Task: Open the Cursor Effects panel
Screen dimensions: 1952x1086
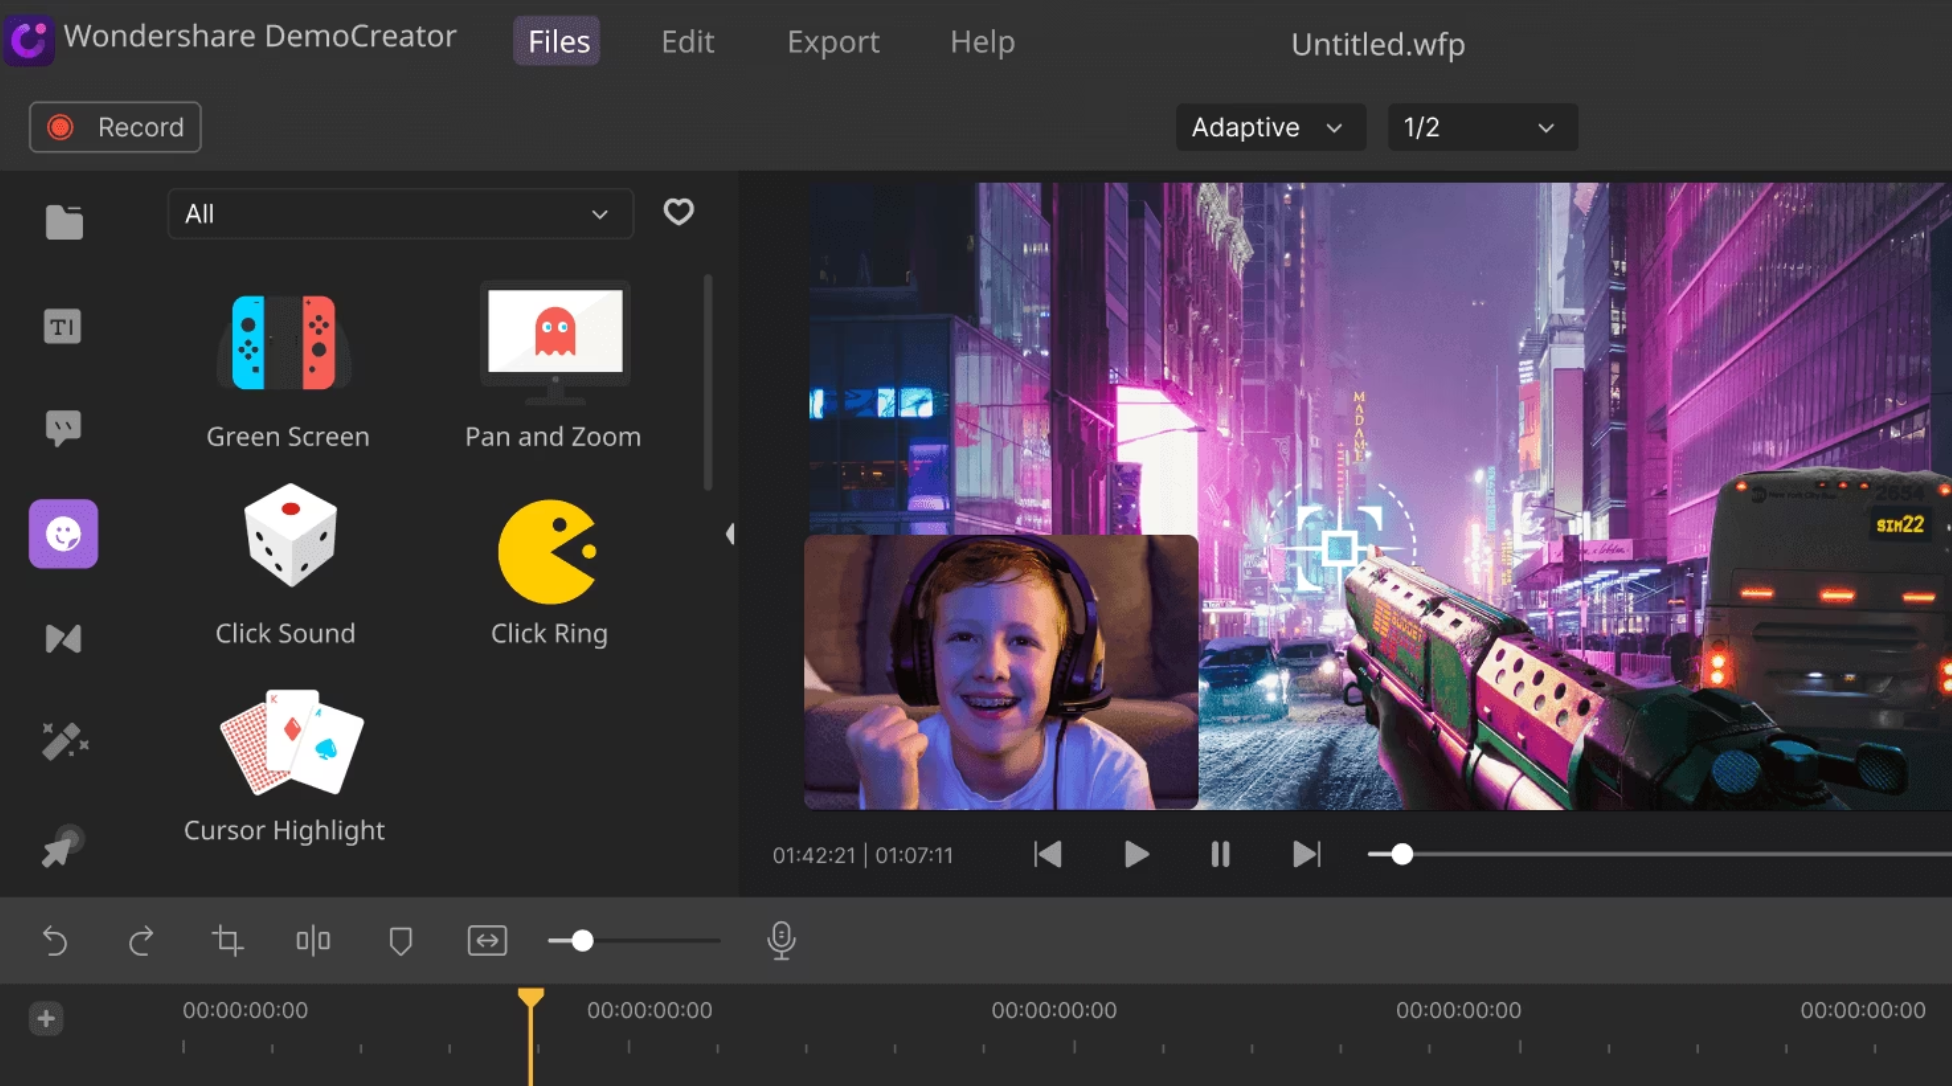Action: [62, 846]
